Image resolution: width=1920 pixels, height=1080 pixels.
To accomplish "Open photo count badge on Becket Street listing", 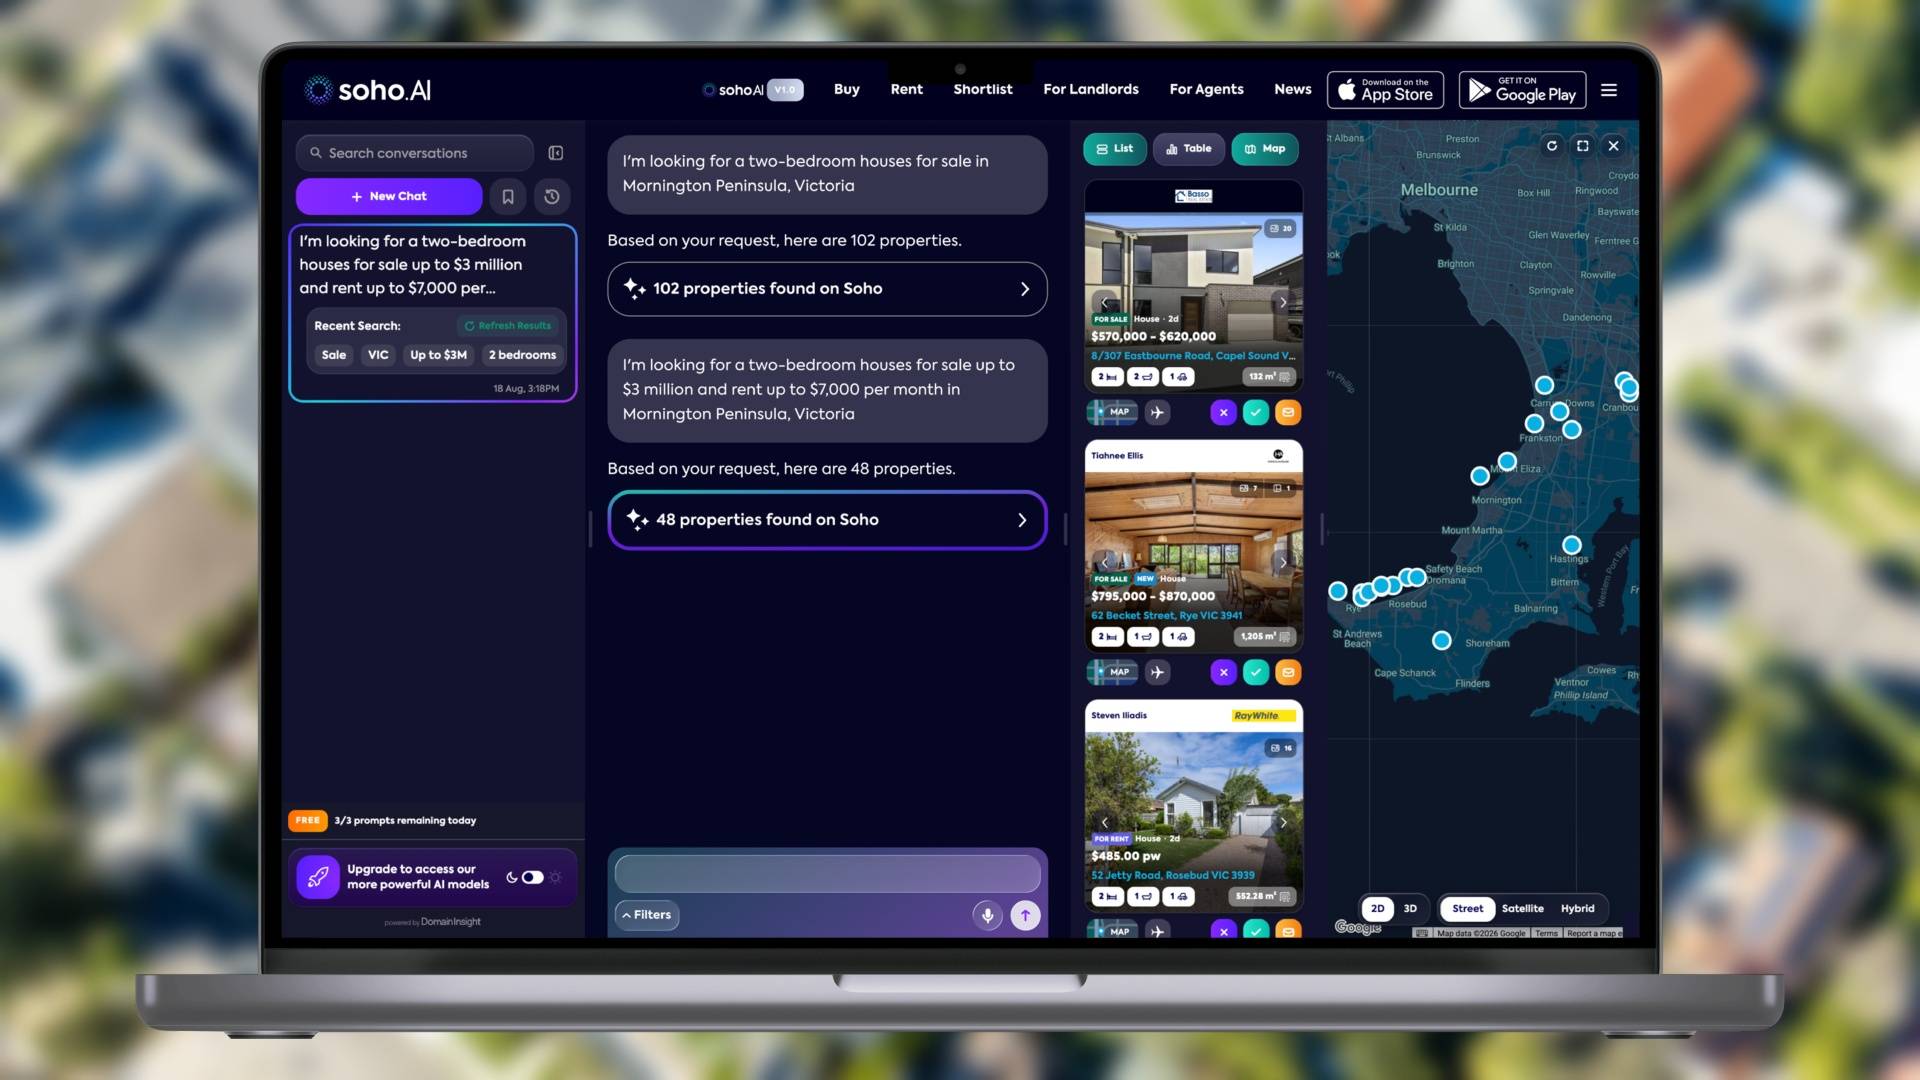I will click(x=1248, y=488).
